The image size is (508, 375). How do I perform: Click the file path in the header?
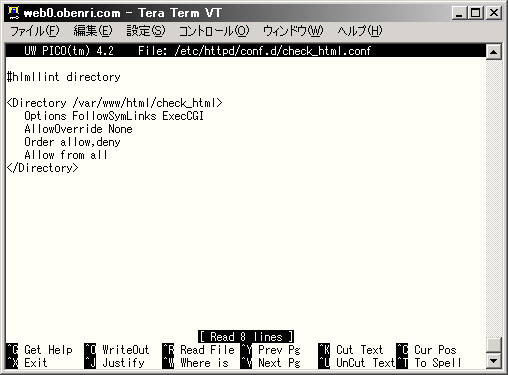point(273,51)
